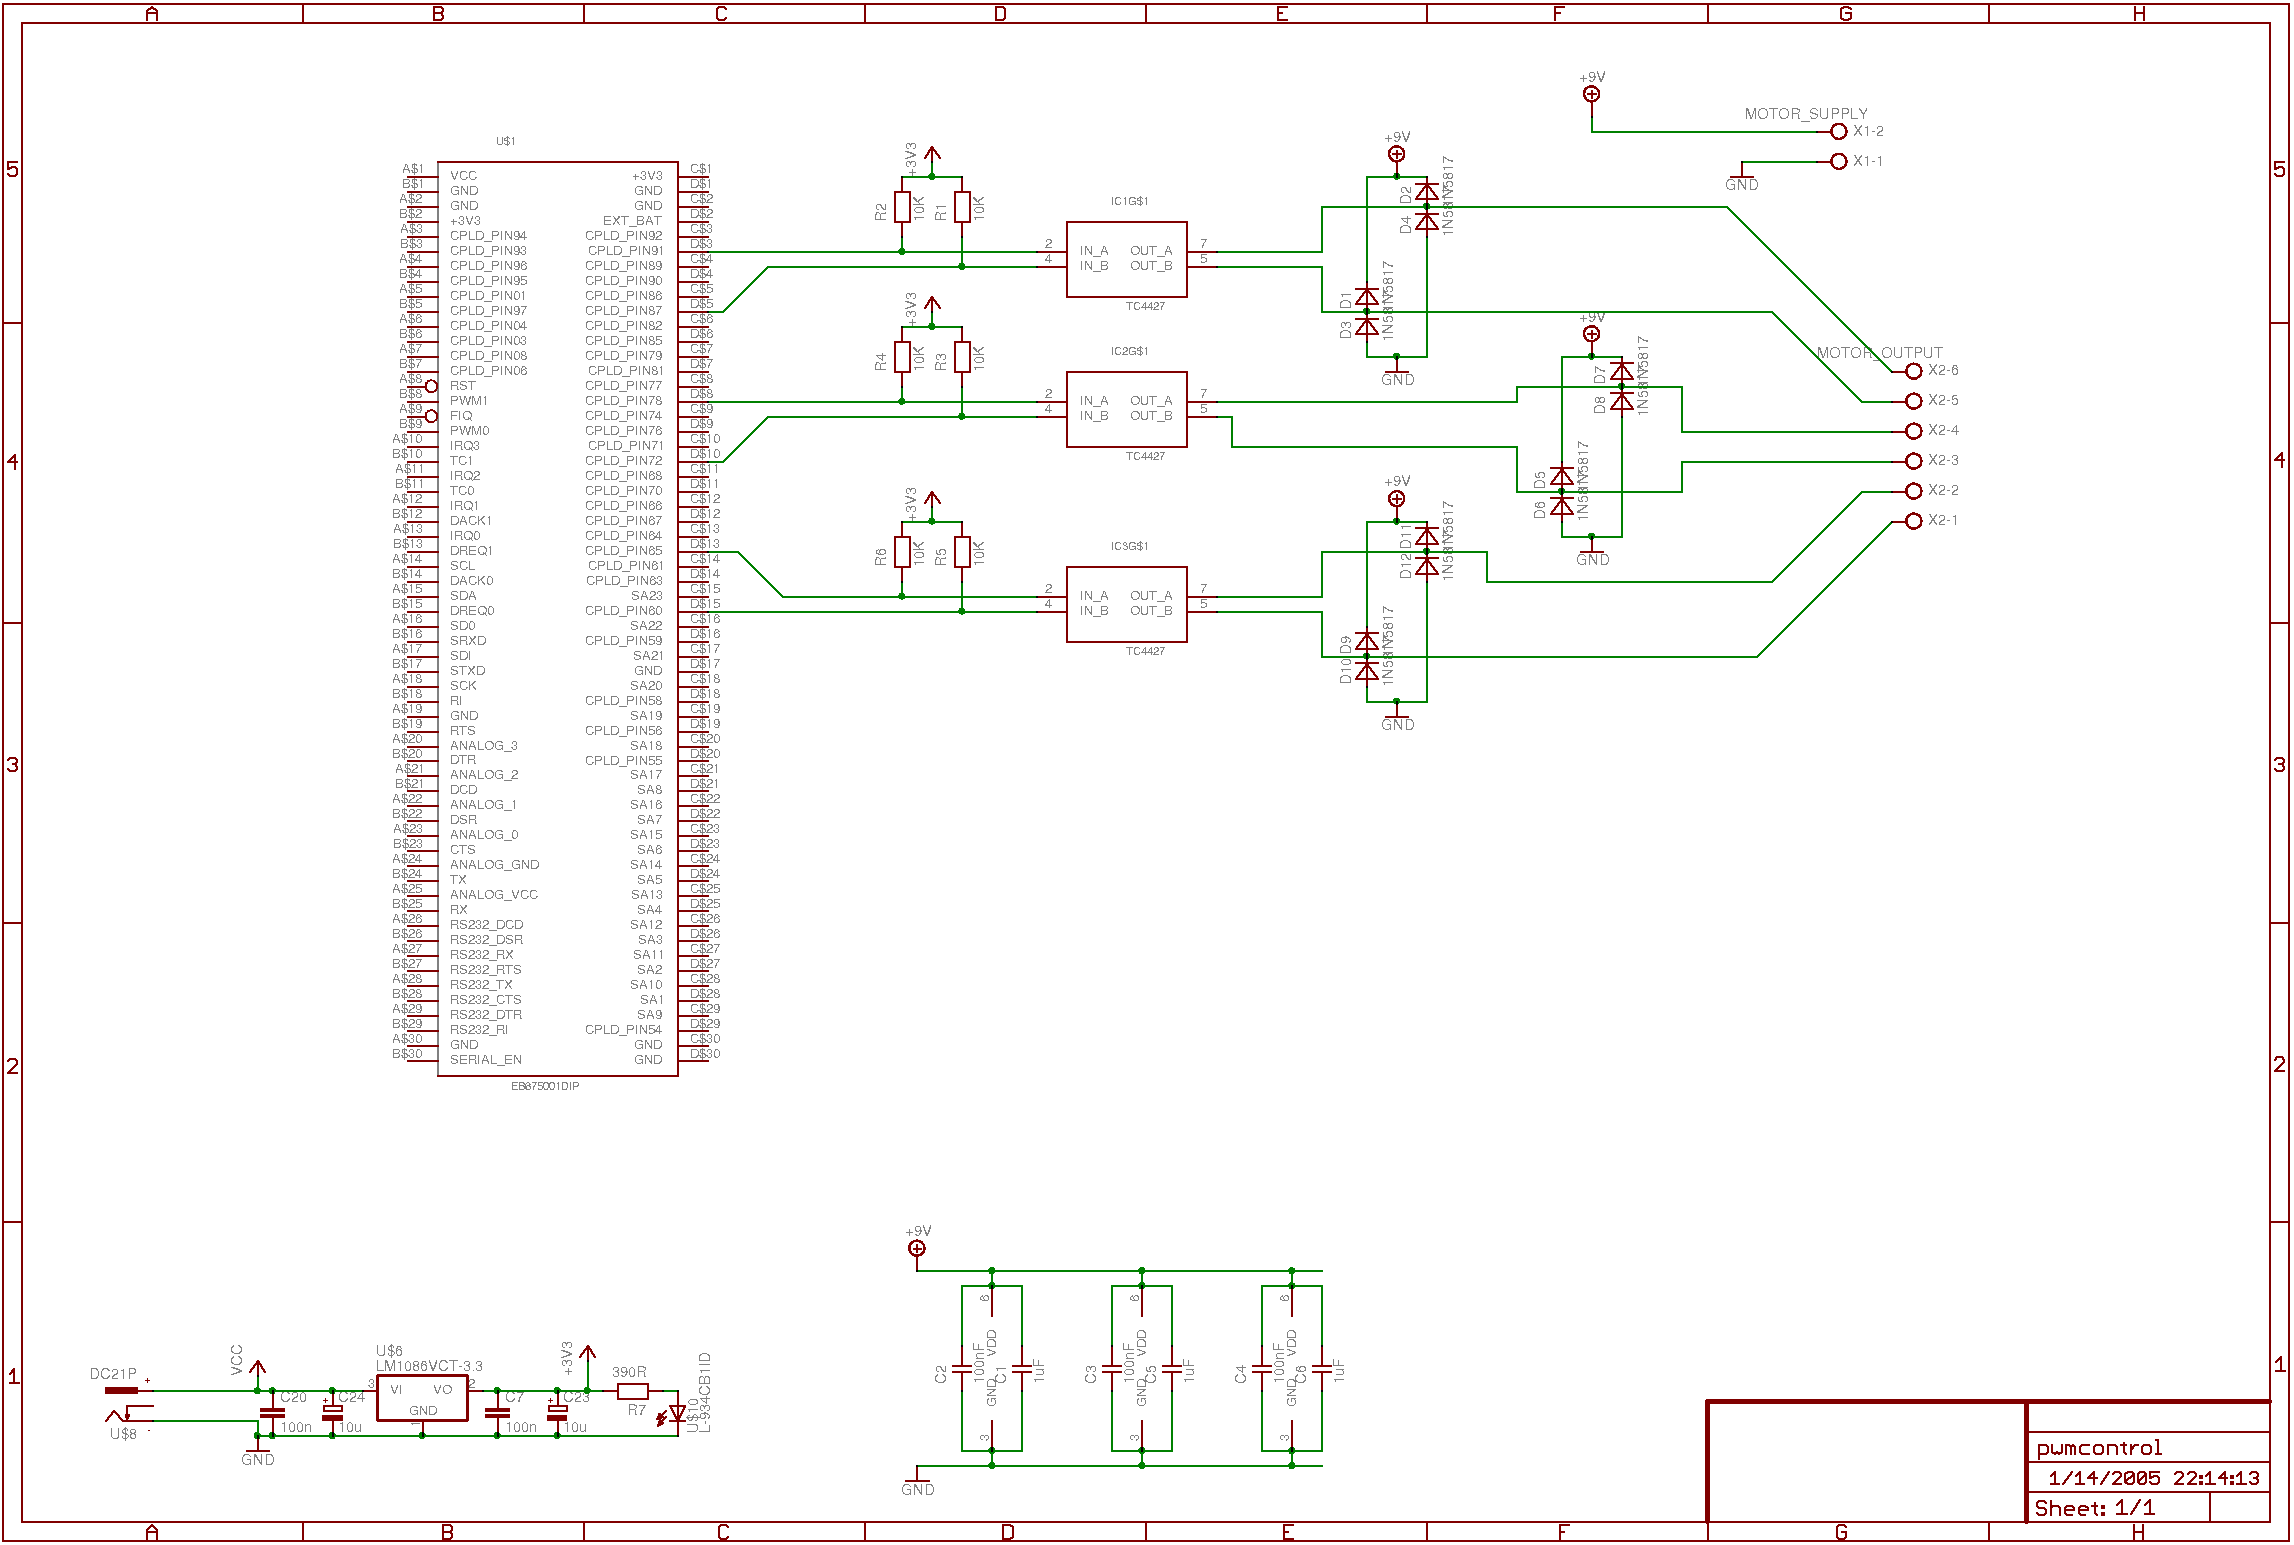Screen dimensions: 2294x1545
Task: Click the +9V symbol above the decoupling capacitors
Action: click(x=917, y=1248)
